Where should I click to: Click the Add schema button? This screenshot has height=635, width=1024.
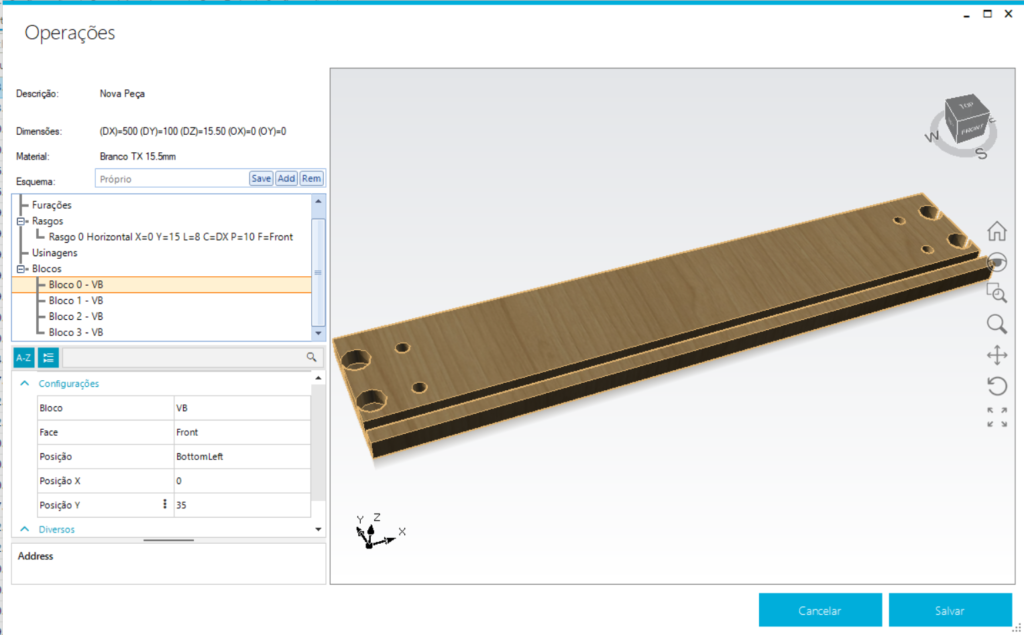pyautogui.click(x=286, y=178)
